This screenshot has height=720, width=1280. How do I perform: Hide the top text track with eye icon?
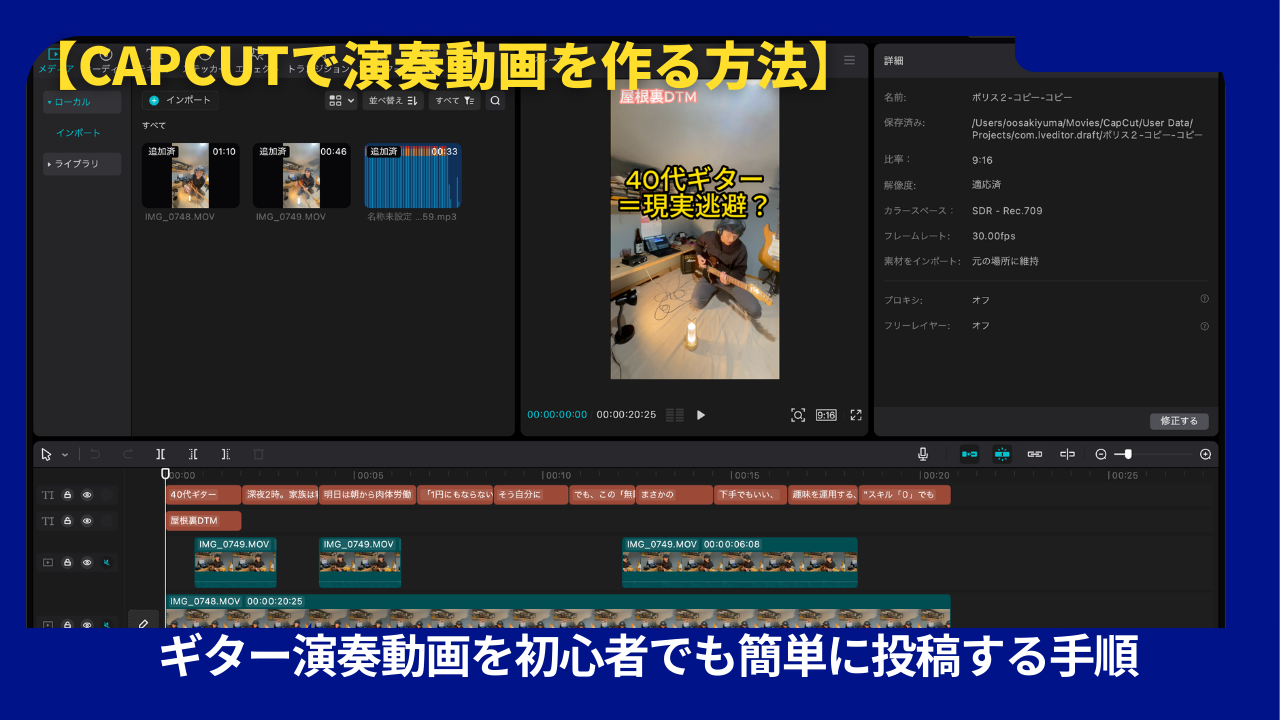(87, 495)
